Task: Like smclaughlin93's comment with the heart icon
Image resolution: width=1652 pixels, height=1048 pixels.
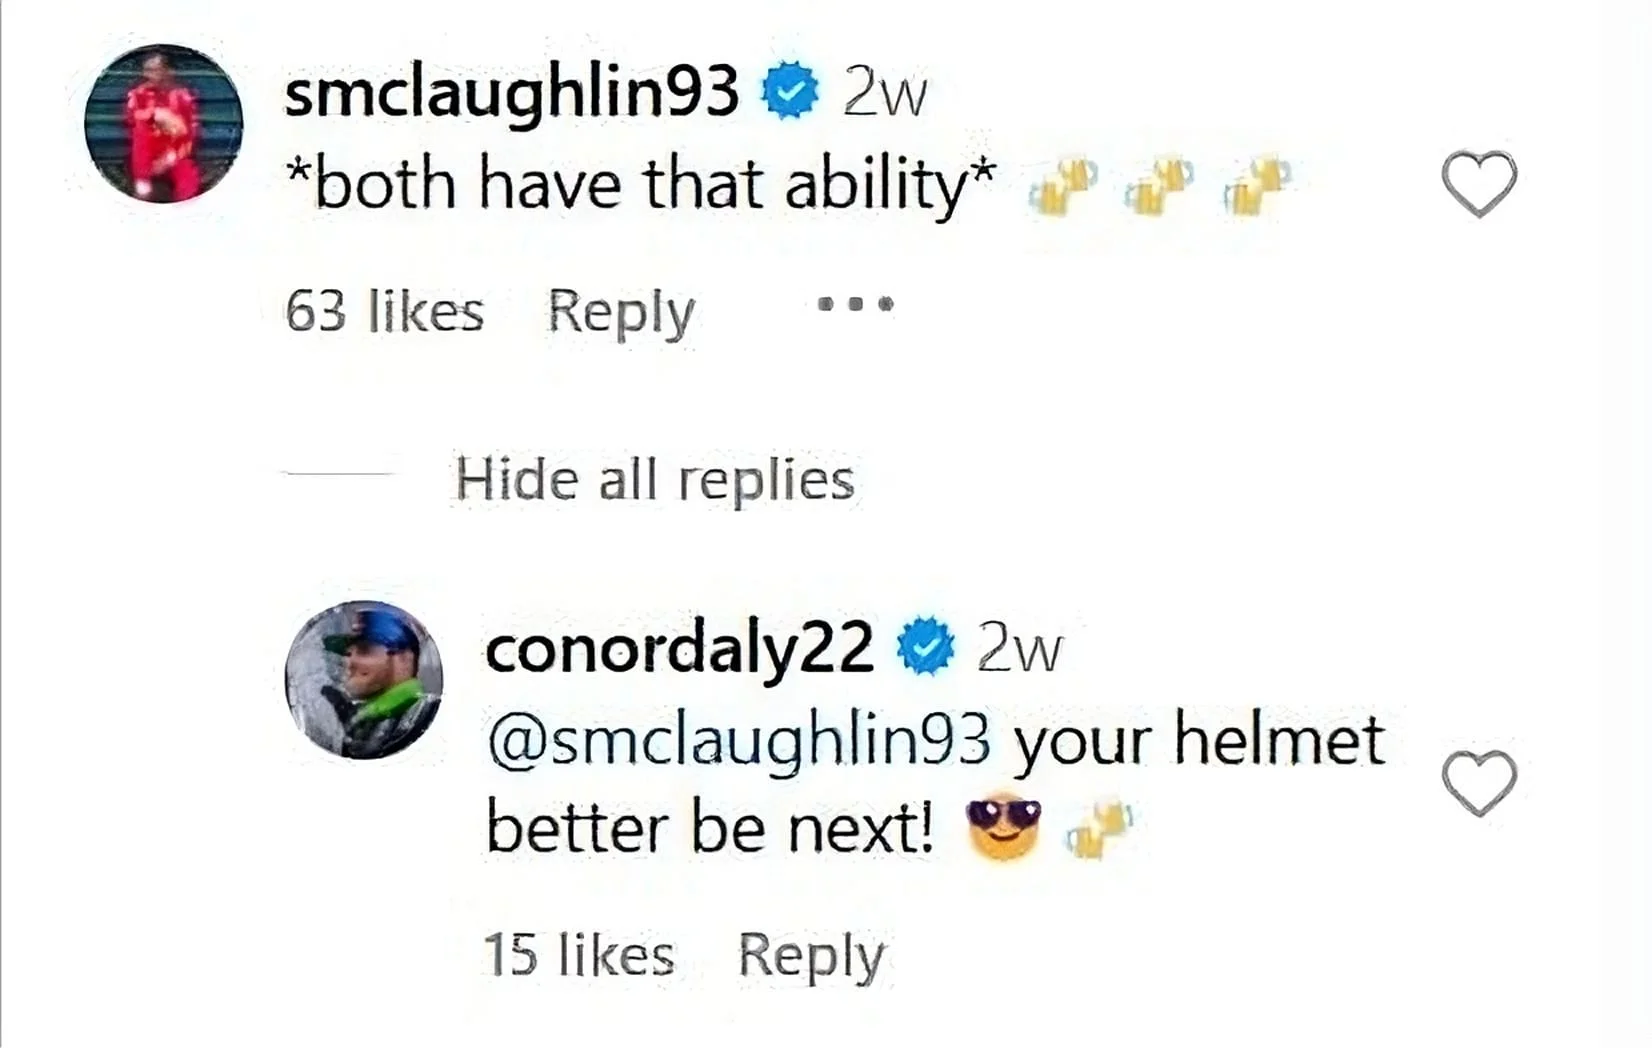Action: (1478, 182)
